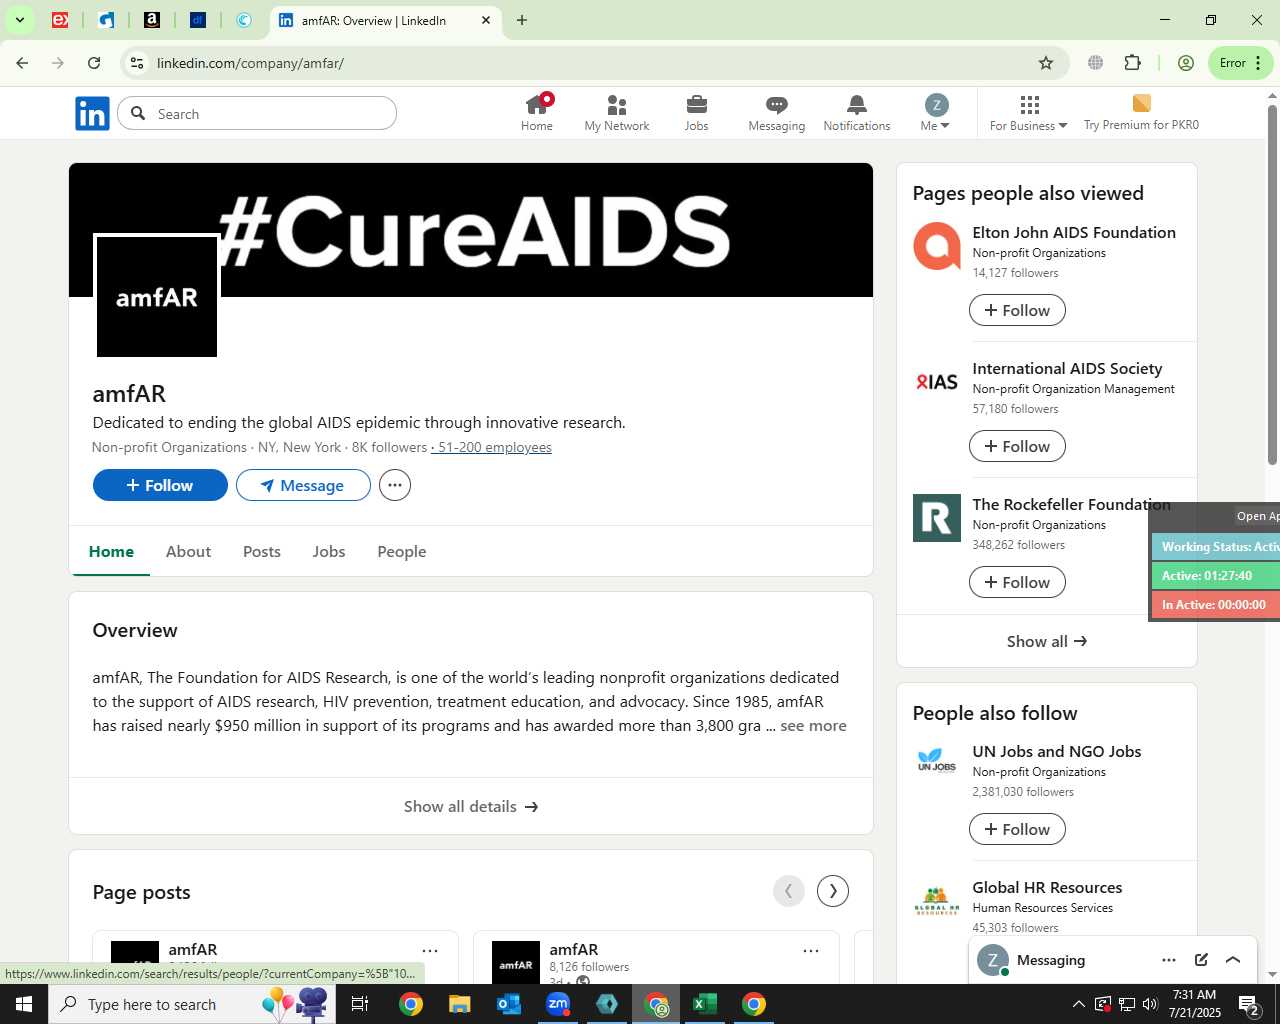The width and height of the screenshot is (1280, 1024).
Task: Go to Home feed icon
Action: (537, 113)
